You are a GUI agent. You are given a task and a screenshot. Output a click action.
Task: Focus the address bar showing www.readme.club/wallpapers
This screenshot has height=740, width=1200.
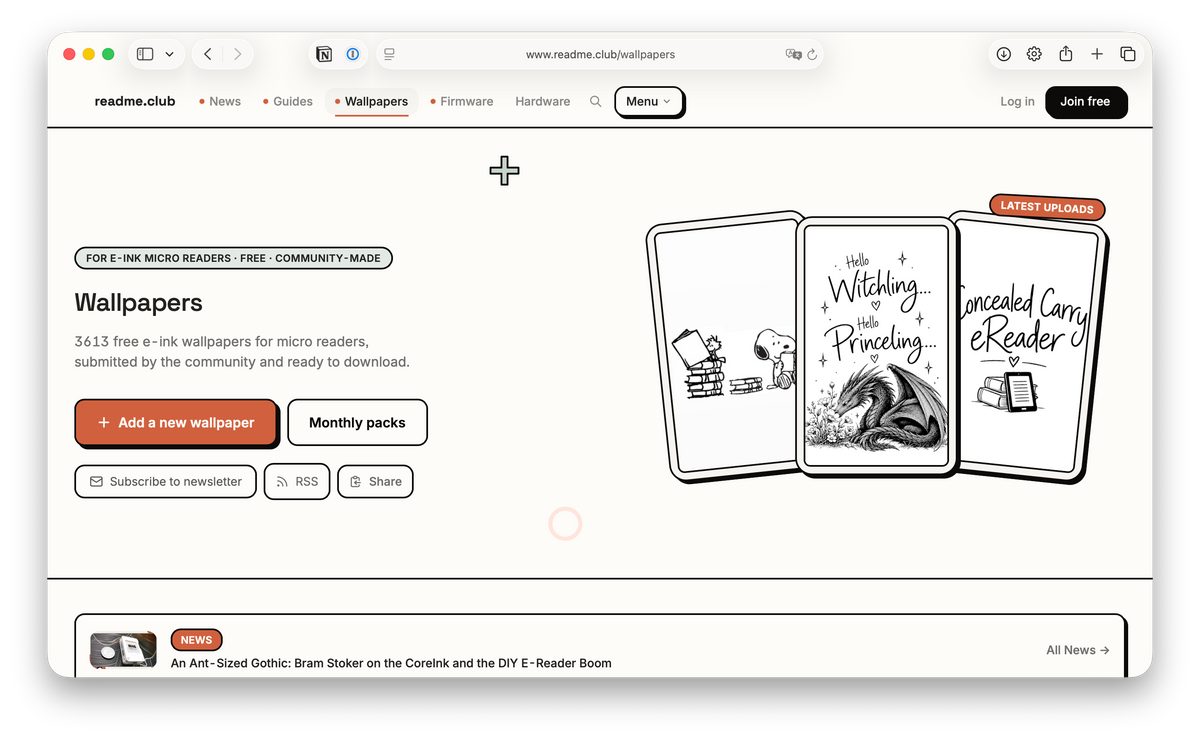(600, 54)
